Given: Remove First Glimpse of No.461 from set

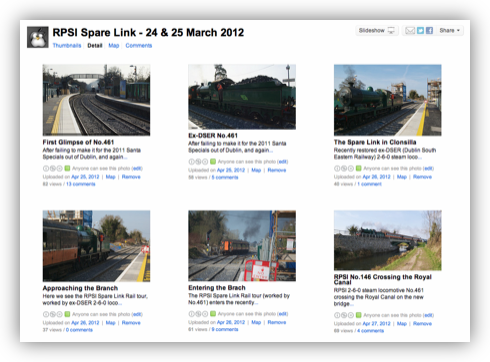Looking at the screenshot, I should 131,177.
